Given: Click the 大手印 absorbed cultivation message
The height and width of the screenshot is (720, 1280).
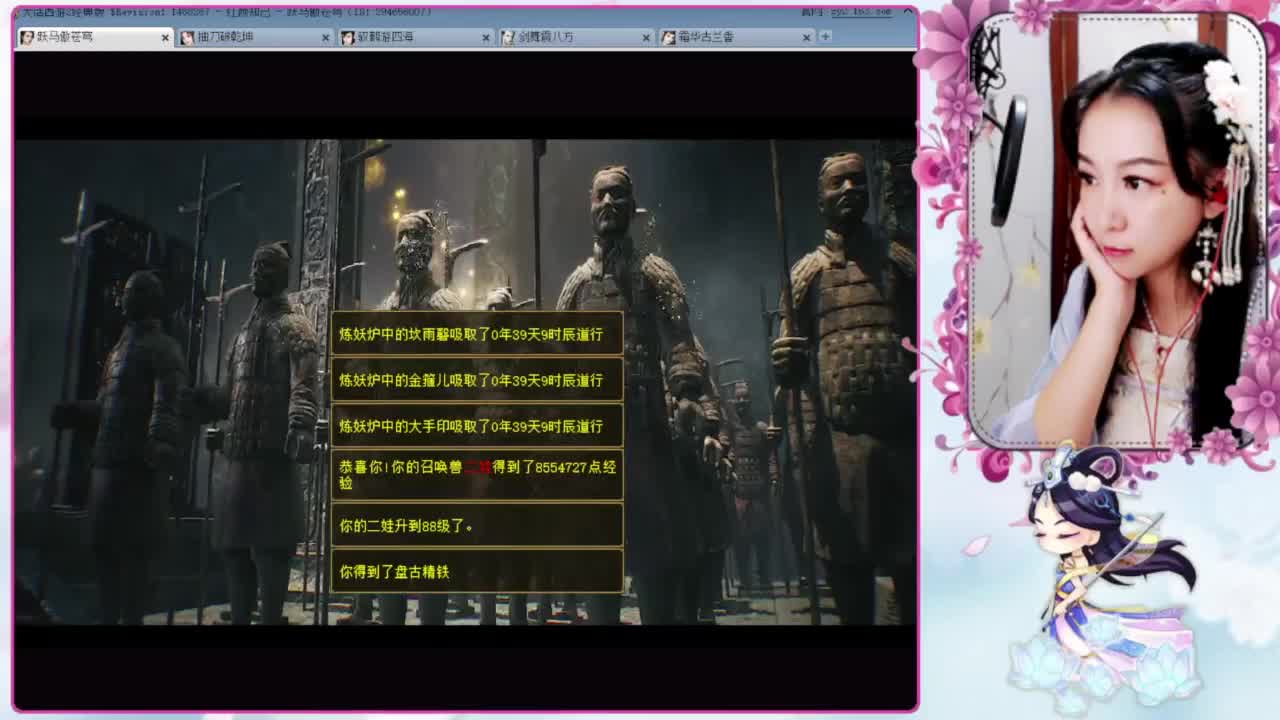Looking at the screenshot, I should click(477, 426).
